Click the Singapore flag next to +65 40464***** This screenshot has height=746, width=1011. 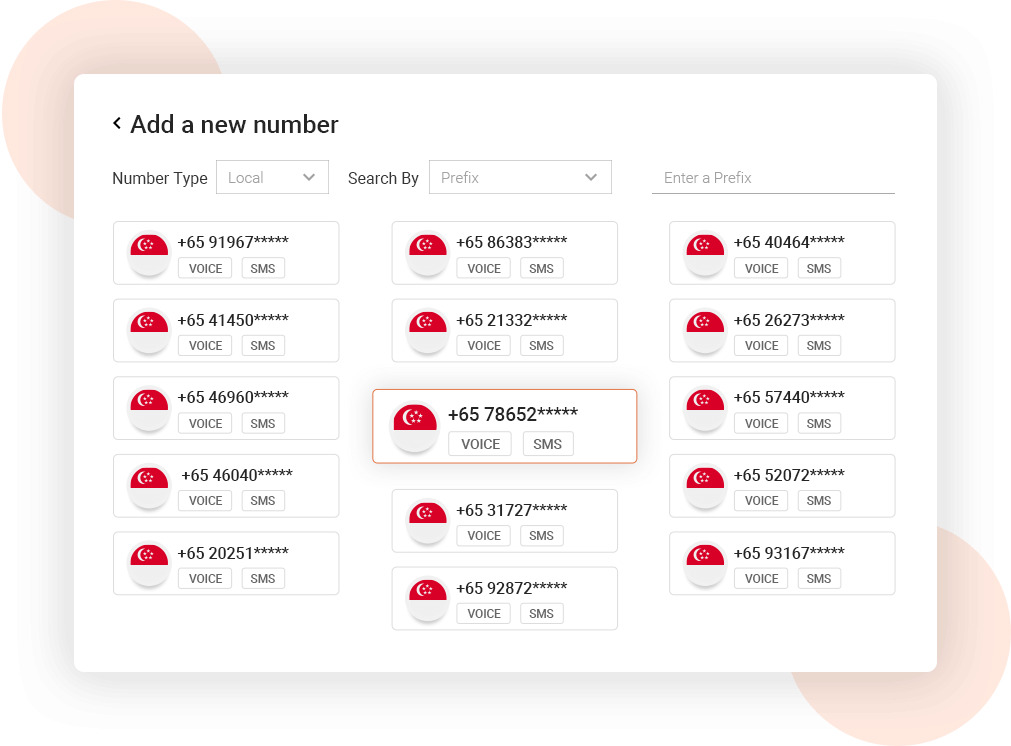pyautogui.click(x=705, y=253)
